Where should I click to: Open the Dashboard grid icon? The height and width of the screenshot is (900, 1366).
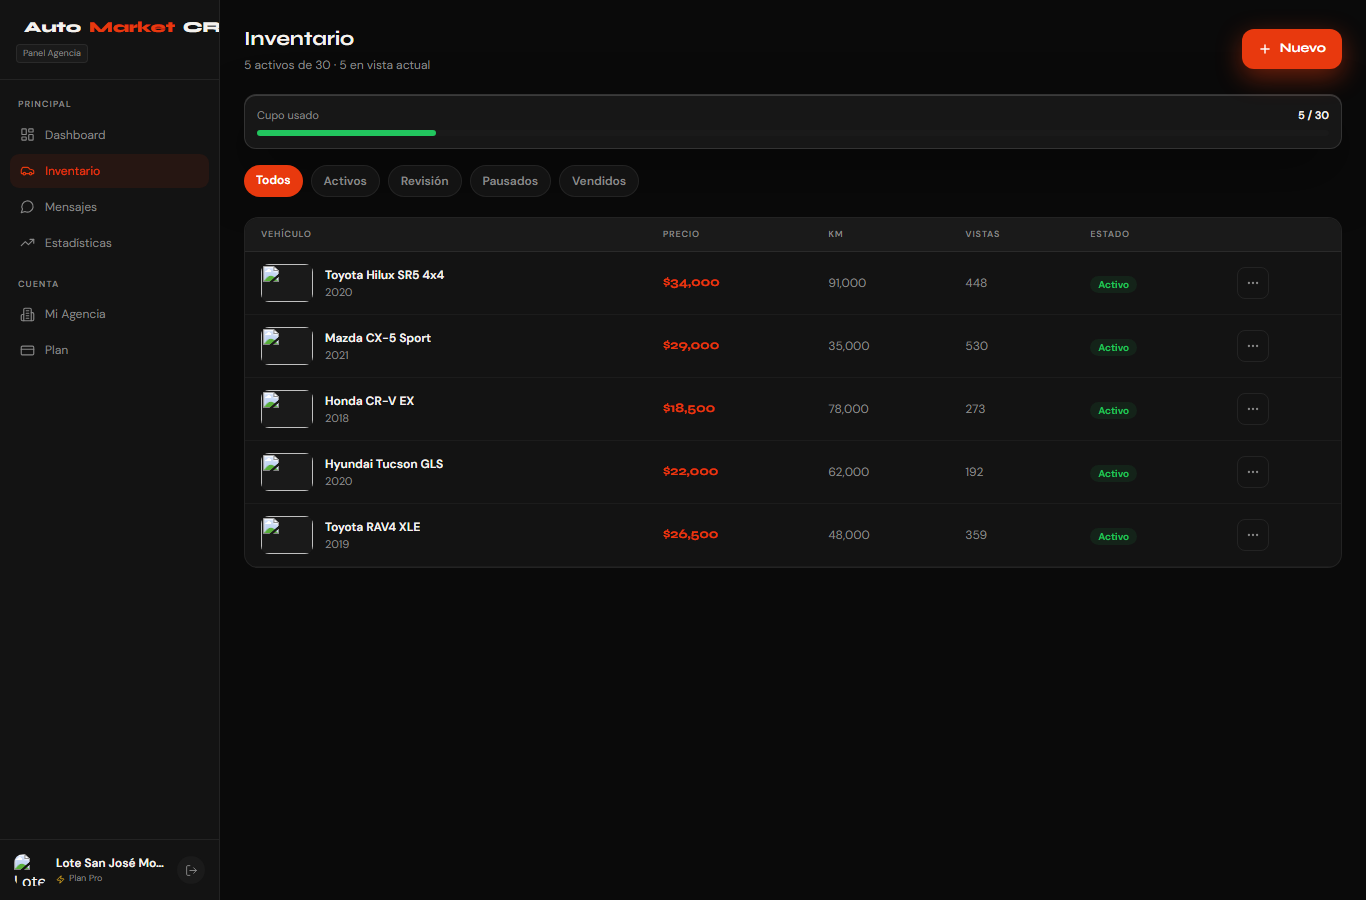point(27,135)
